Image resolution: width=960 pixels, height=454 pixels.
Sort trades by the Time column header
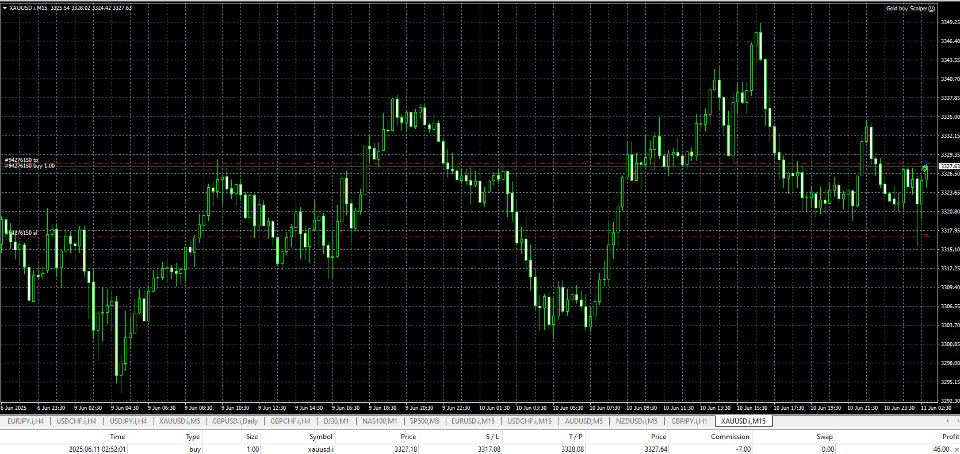pyautogui.click(x=118, y=437)
